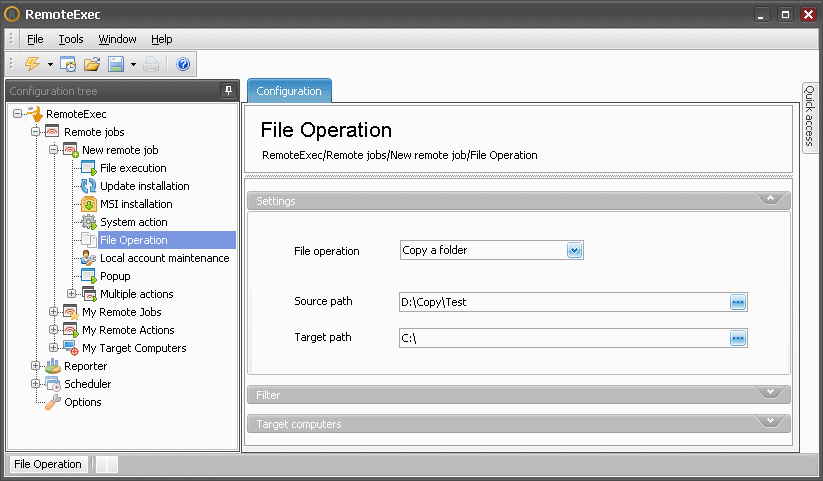The image size is (823, 481).
Task: Open the Help menu
Action: click(x=162, y=39)
